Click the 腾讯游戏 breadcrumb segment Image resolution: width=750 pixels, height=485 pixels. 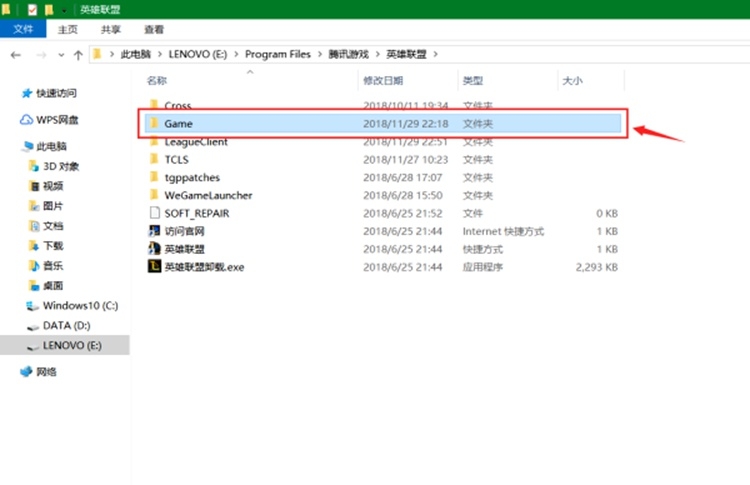[348, 54]
